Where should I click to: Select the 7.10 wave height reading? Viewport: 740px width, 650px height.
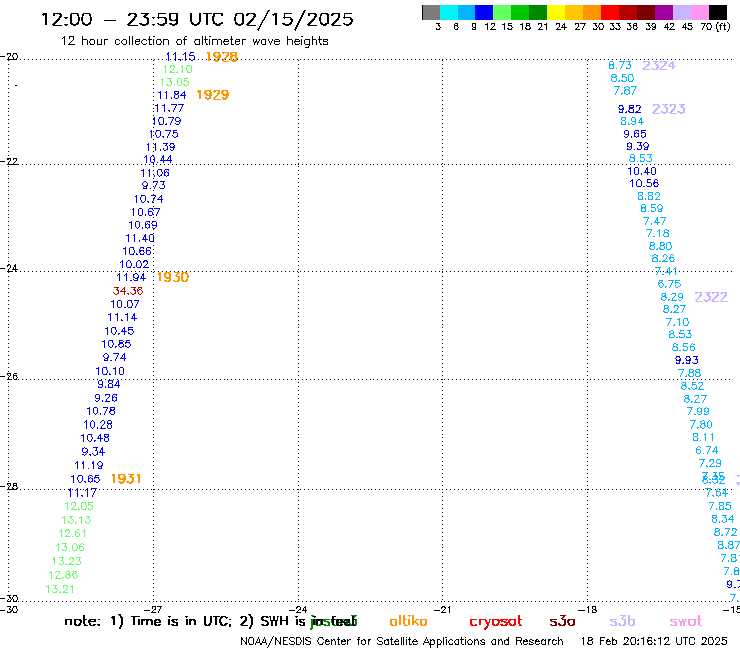click(x=677, y=322)
